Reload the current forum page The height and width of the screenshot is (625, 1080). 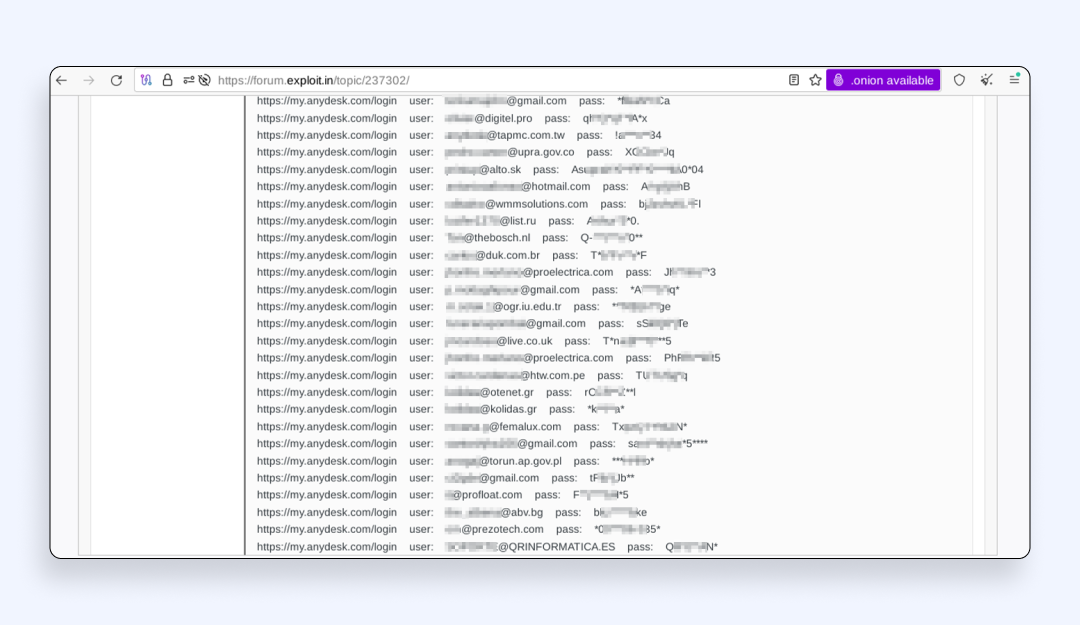point(116,80)
